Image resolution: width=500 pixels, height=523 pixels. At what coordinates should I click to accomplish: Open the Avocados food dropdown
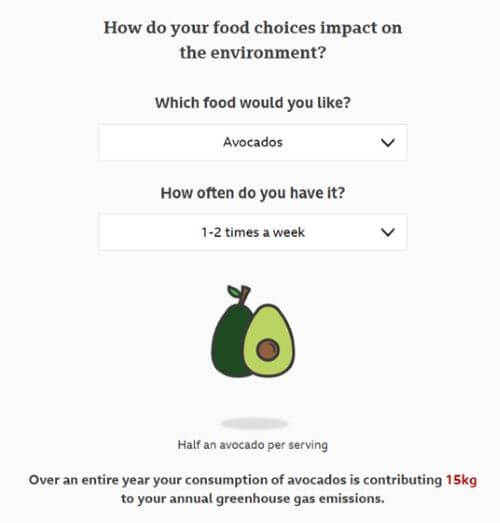point(253,142)
